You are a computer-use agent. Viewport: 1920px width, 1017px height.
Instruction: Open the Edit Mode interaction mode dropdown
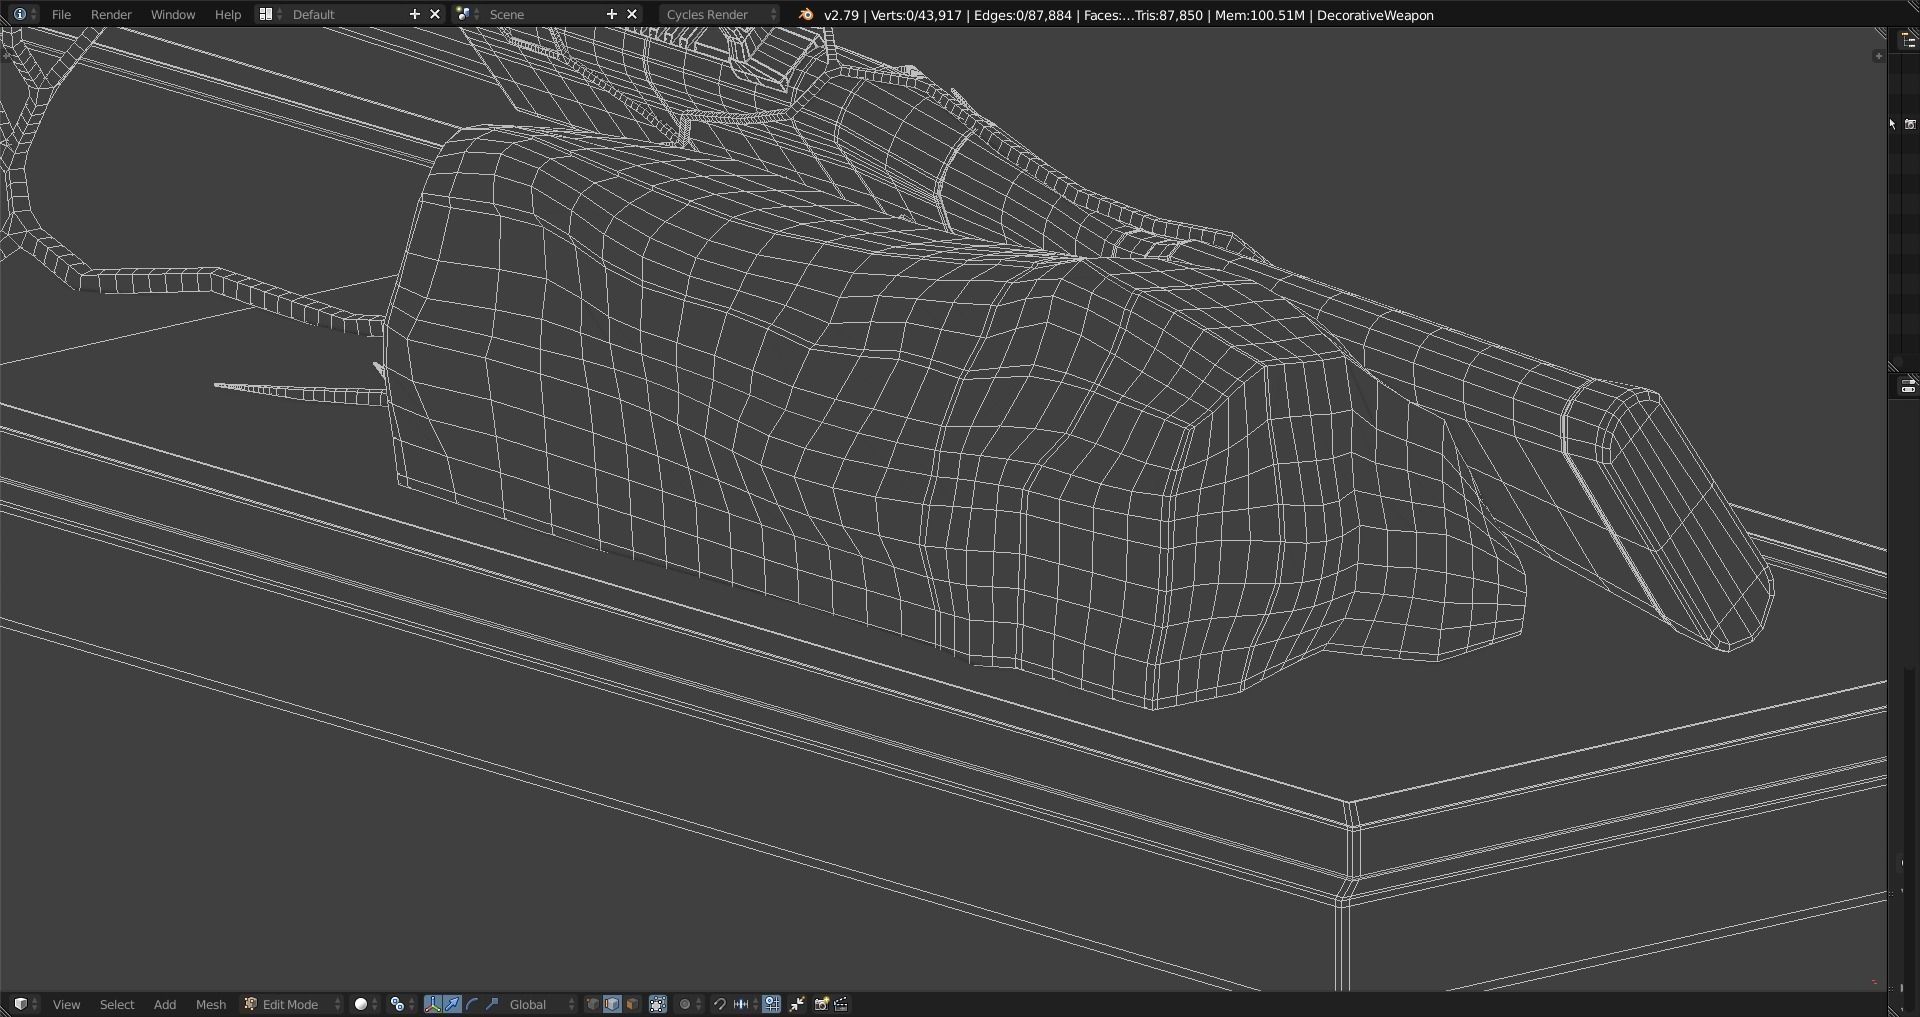(292, 1004)
